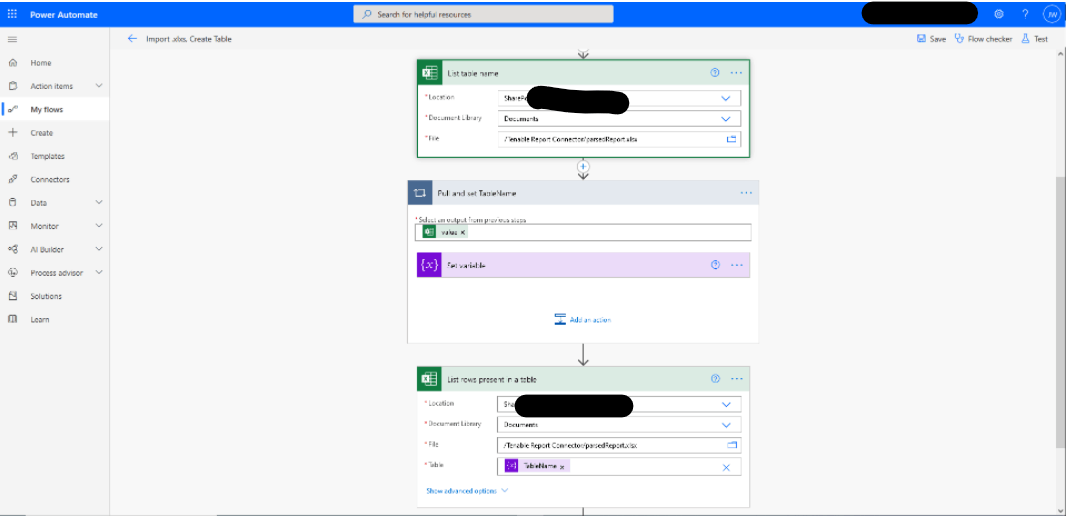Screen dimensions: 1067x516
Task: Expand Data submenu chevron
Action: pos(99,203)
